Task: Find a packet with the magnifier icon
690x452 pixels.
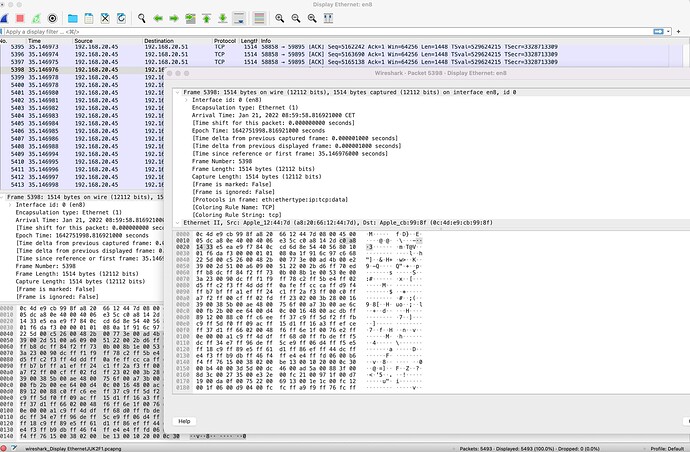Action: [142, 18]
